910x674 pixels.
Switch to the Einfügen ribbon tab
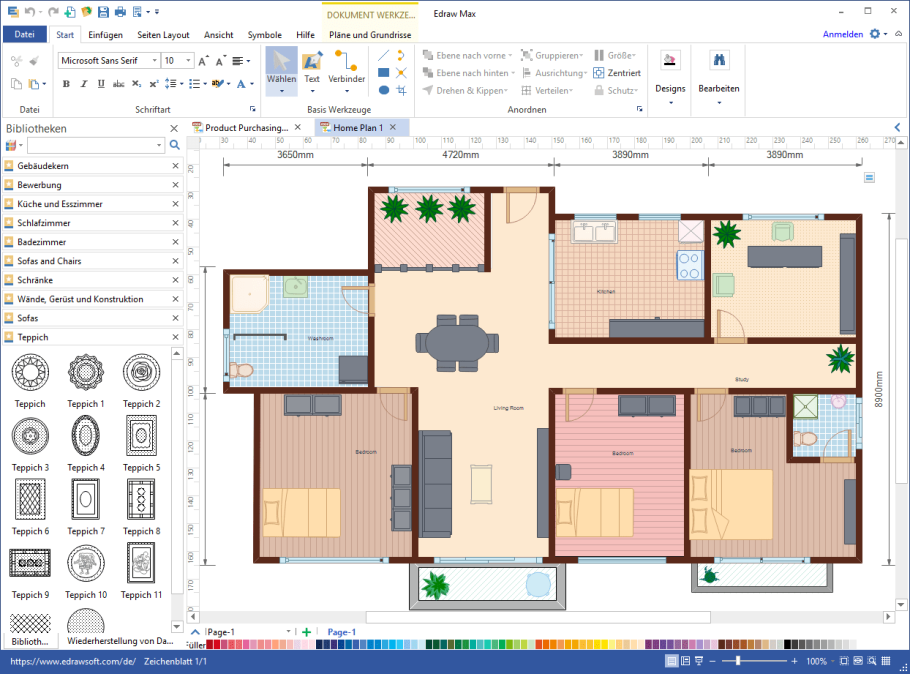coord(105,35)
